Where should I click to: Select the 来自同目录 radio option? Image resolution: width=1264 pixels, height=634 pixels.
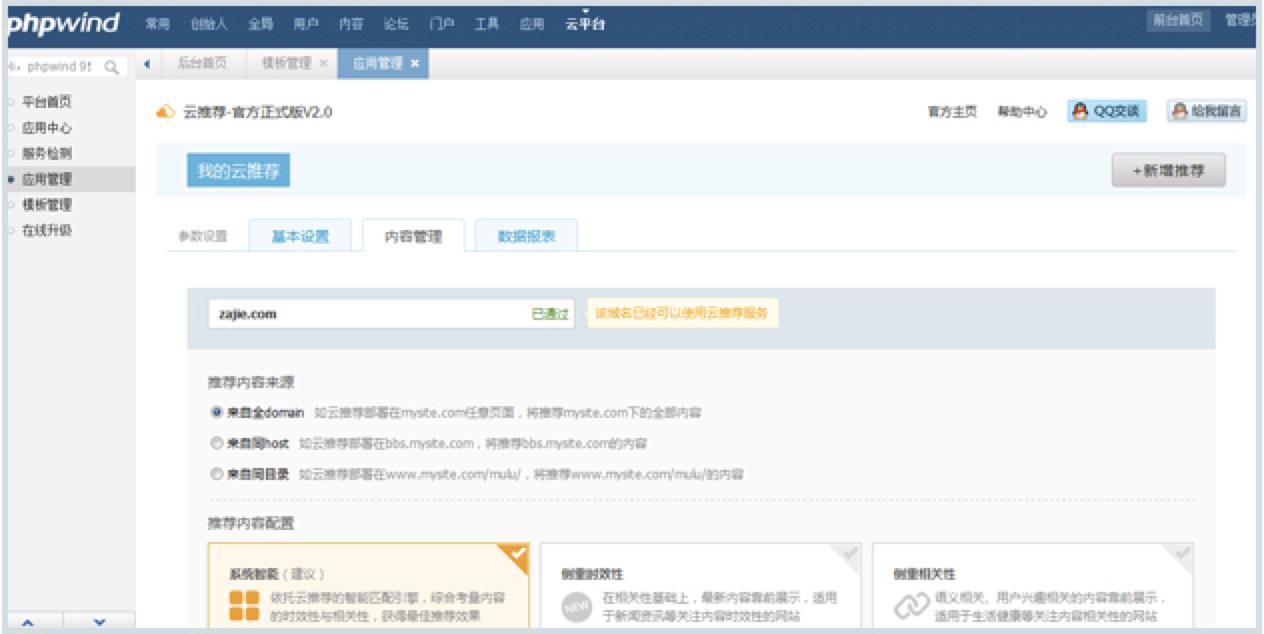(216, 474)
